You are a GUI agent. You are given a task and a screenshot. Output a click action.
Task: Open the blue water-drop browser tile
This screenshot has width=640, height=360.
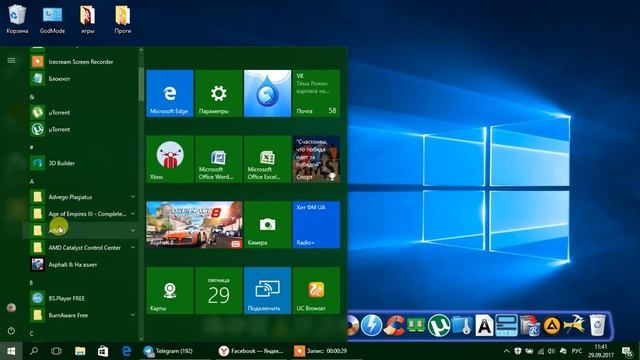click(x=267, y=93)
